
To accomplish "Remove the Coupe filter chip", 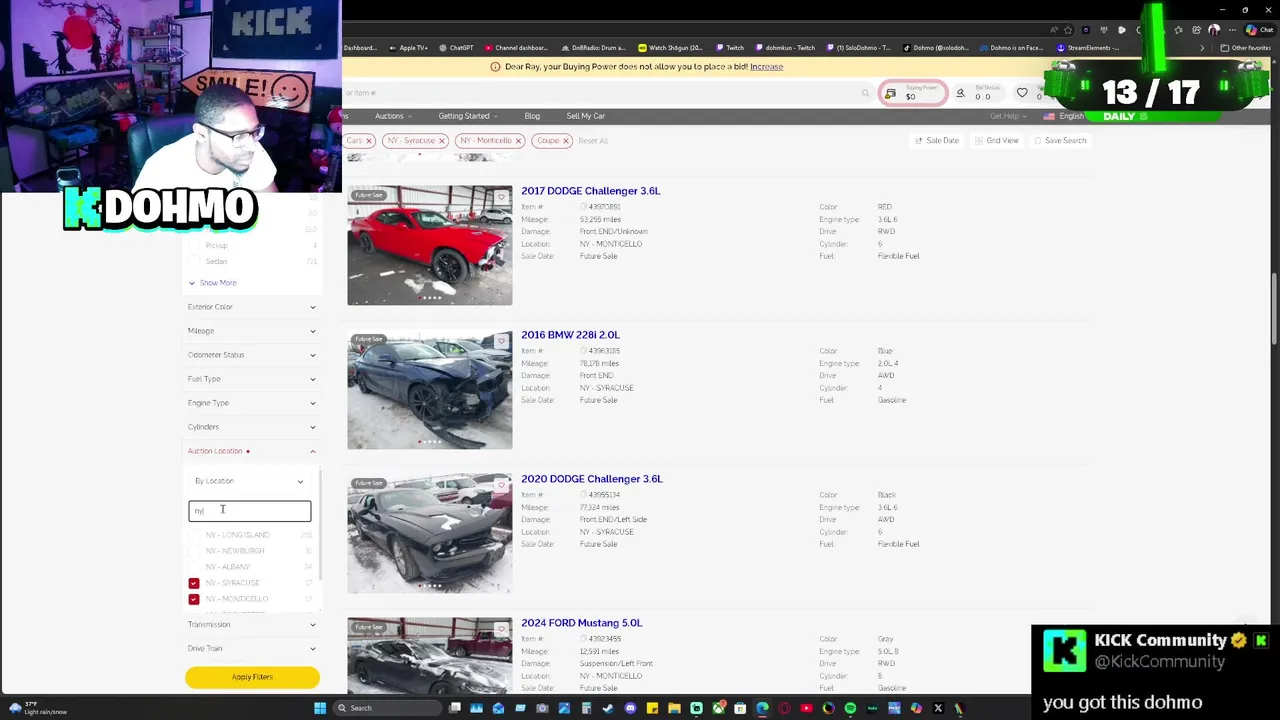I will (x=566, y=141).
